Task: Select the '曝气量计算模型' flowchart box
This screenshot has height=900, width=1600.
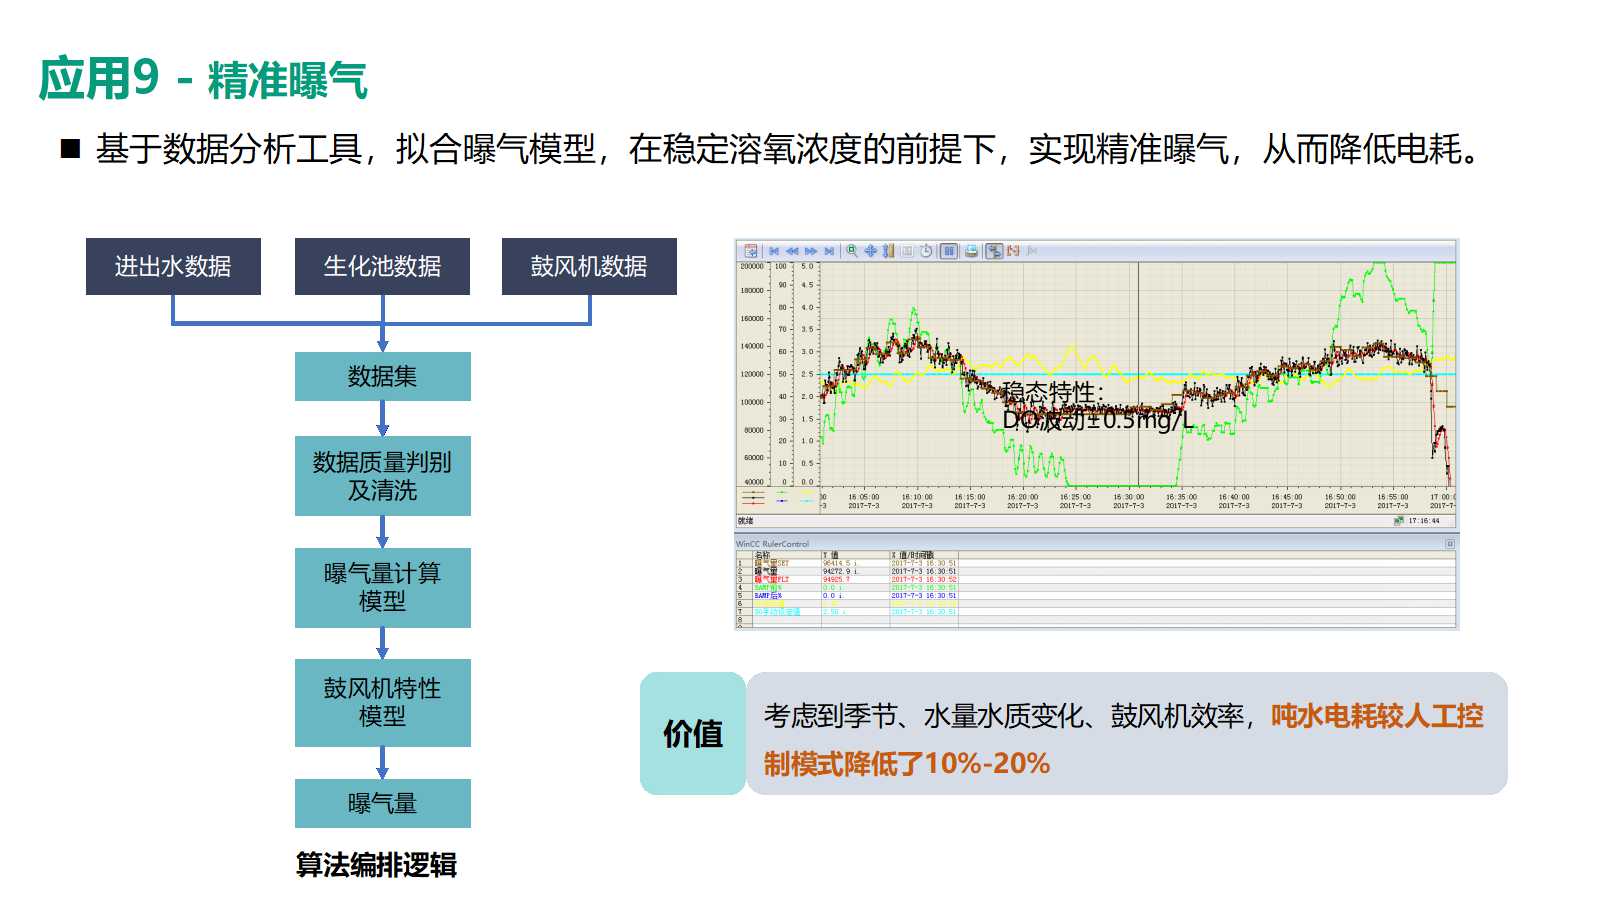Action: click(x=382, y=587)
